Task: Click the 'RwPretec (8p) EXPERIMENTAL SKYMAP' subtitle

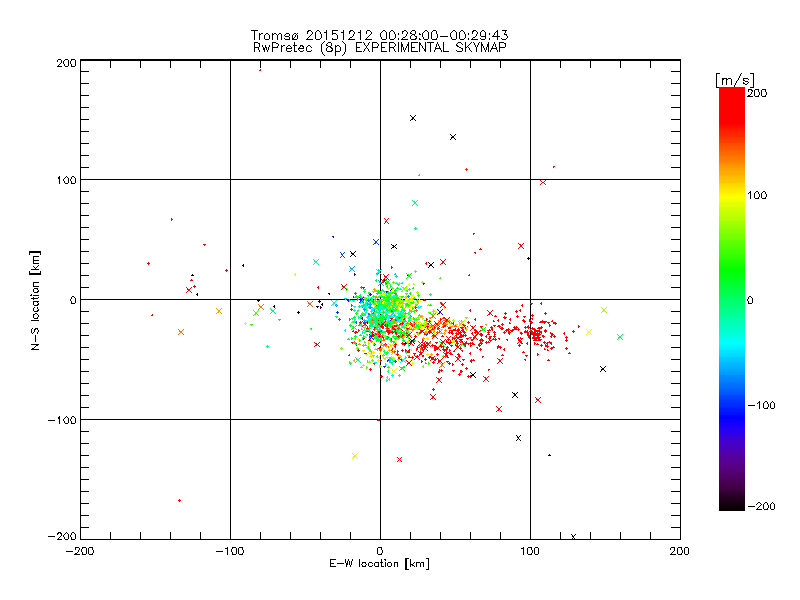Action: click(380, 47)
